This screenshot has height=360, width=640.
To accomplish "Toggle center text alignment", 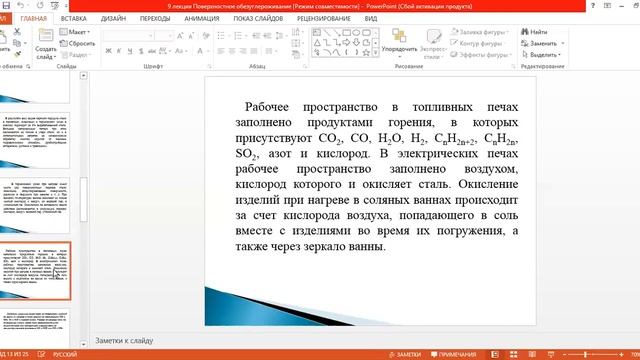I will [x=232, y=51].
